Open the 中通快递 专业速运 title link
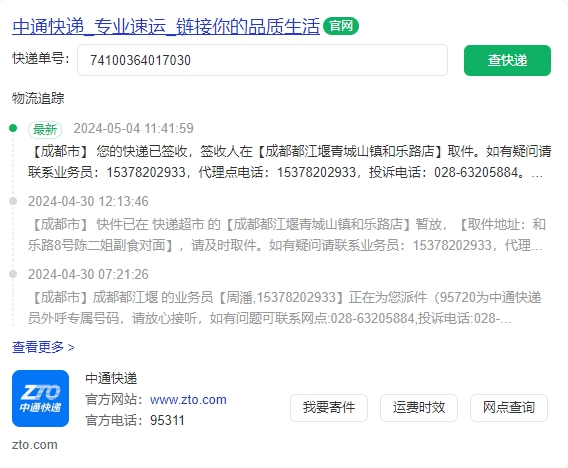568x468 pixels. pyautogui.click(x=166, y=26)
